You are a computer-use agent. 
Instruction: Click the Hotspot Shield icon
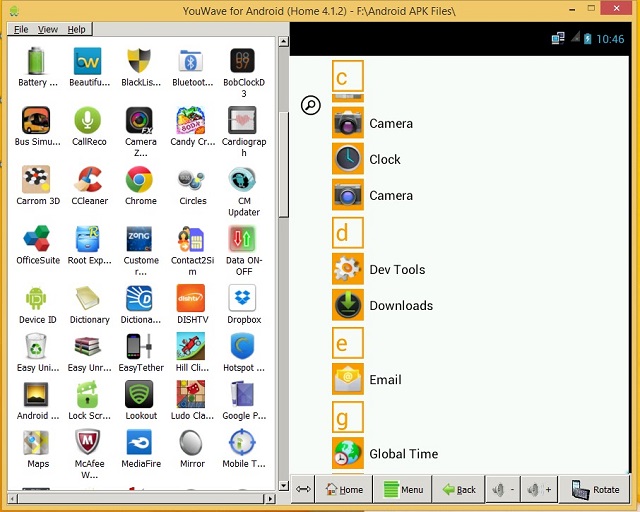(x=242, y=346)
